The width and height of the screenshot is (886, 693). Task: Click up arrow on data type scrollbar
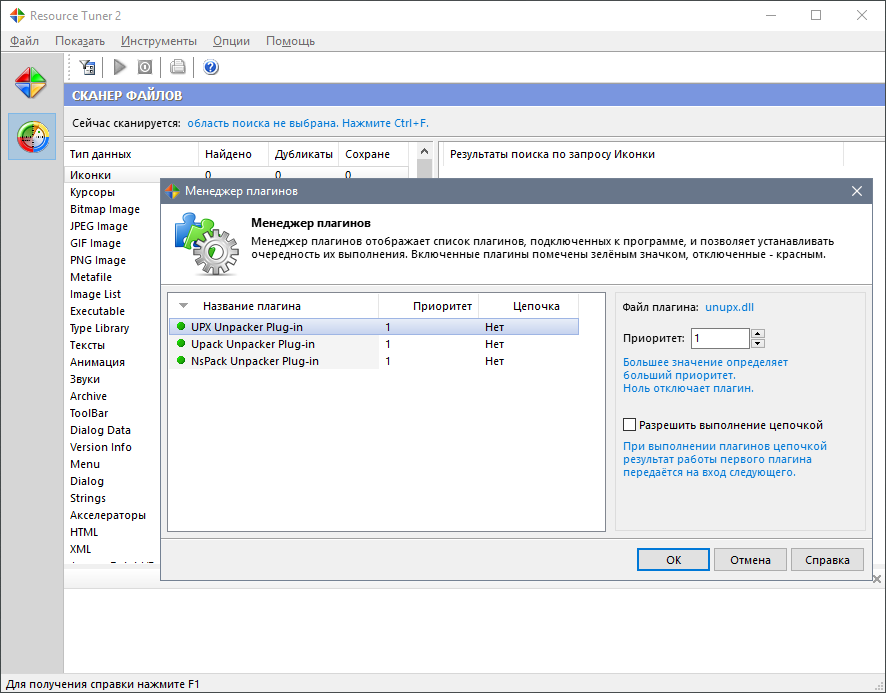(425, 151)
